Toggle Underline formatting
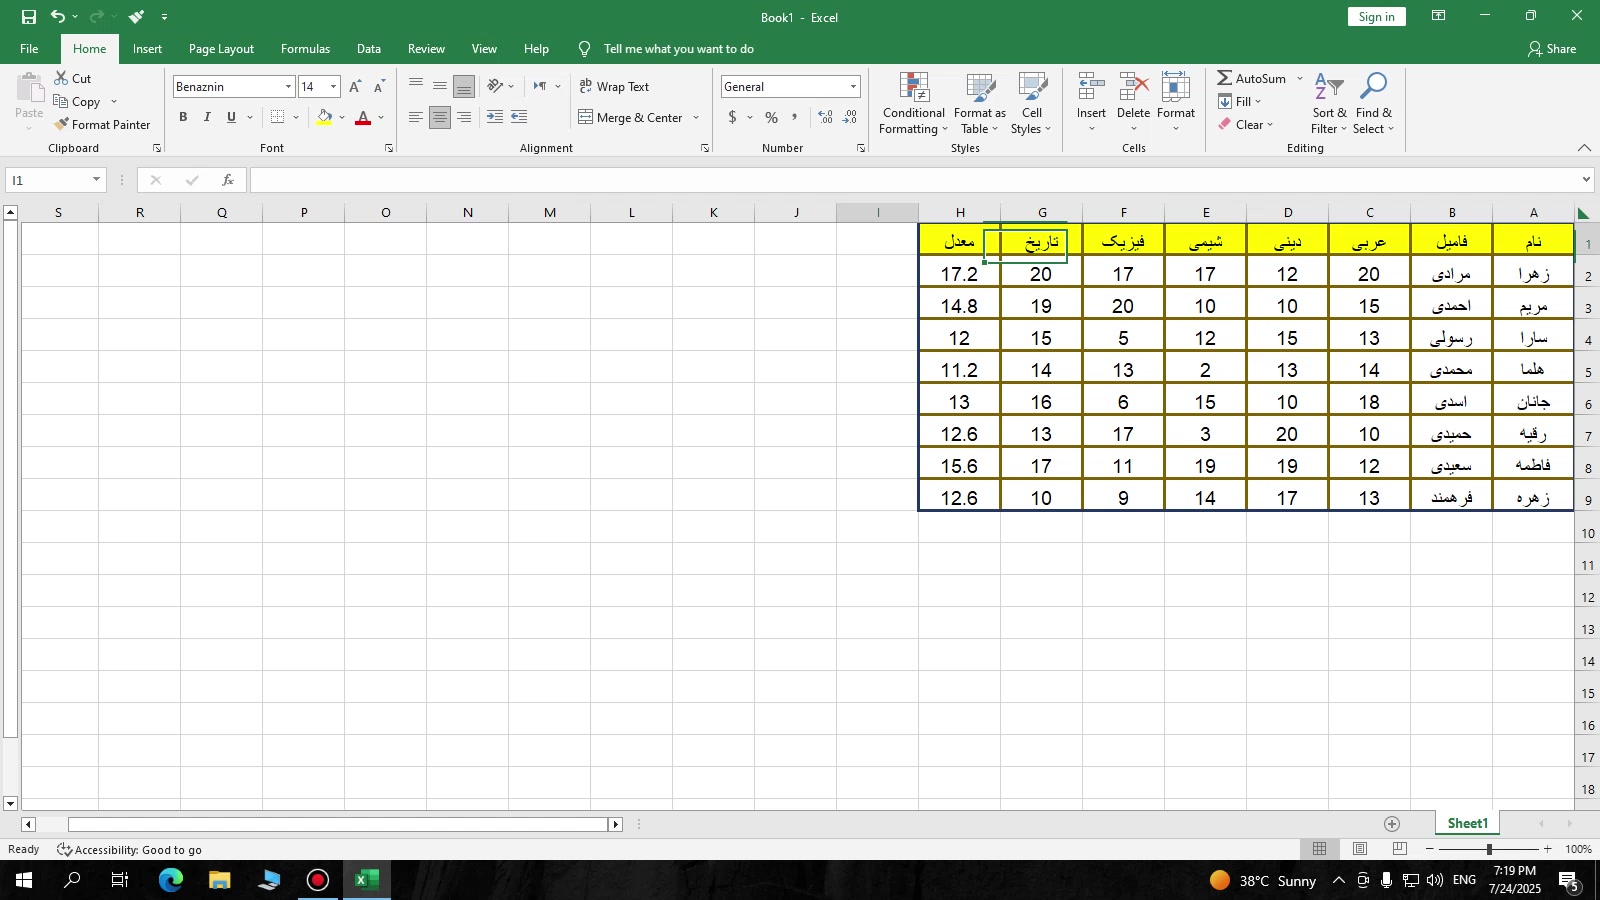This screenshot has height=900, width=1600. [231, 117]
